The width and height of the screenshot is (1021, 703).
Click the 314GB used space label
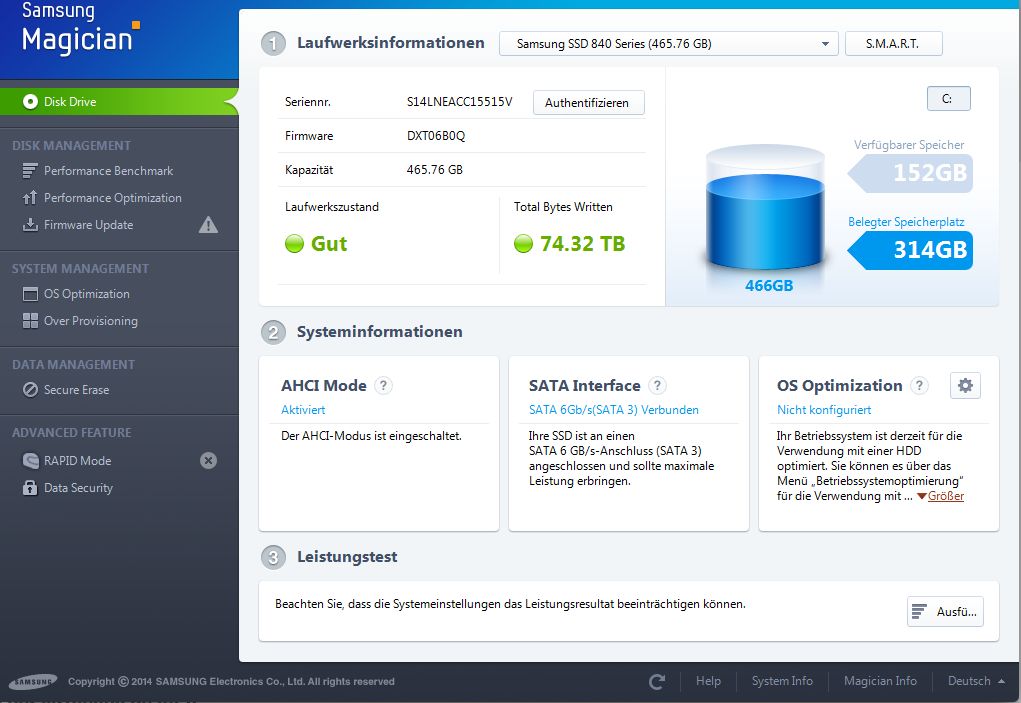(x=910, y=250)
